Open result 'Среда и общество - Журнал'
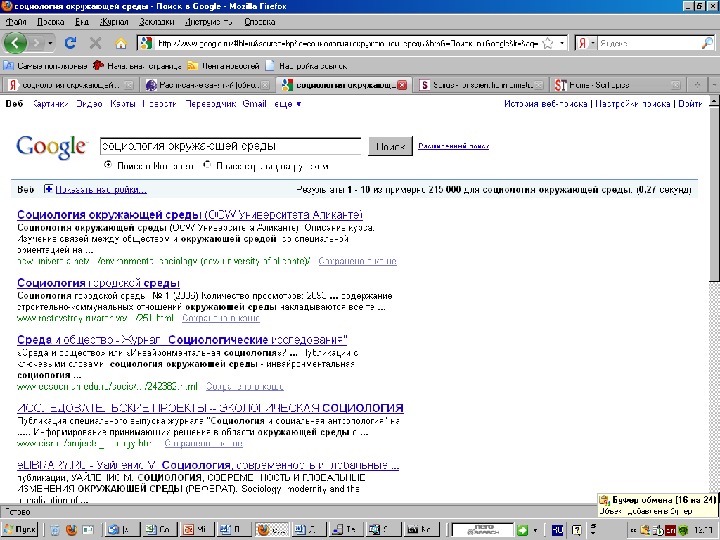 click(x=182, y=340)
